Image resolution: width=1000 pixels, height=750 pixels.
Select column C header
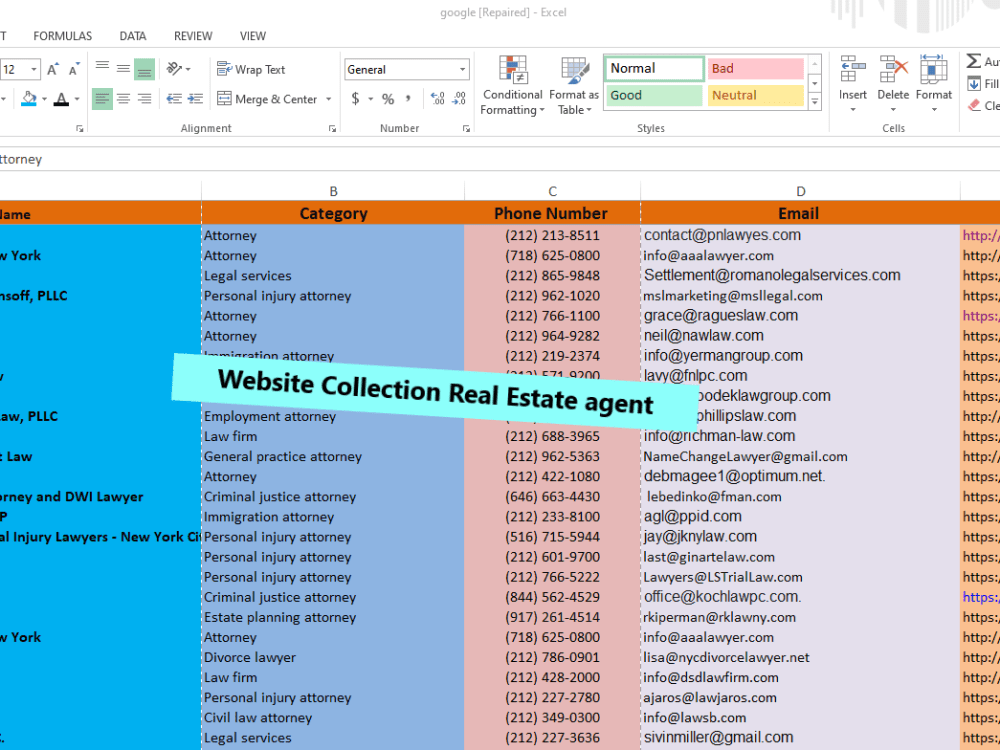(x=552, y=191)
